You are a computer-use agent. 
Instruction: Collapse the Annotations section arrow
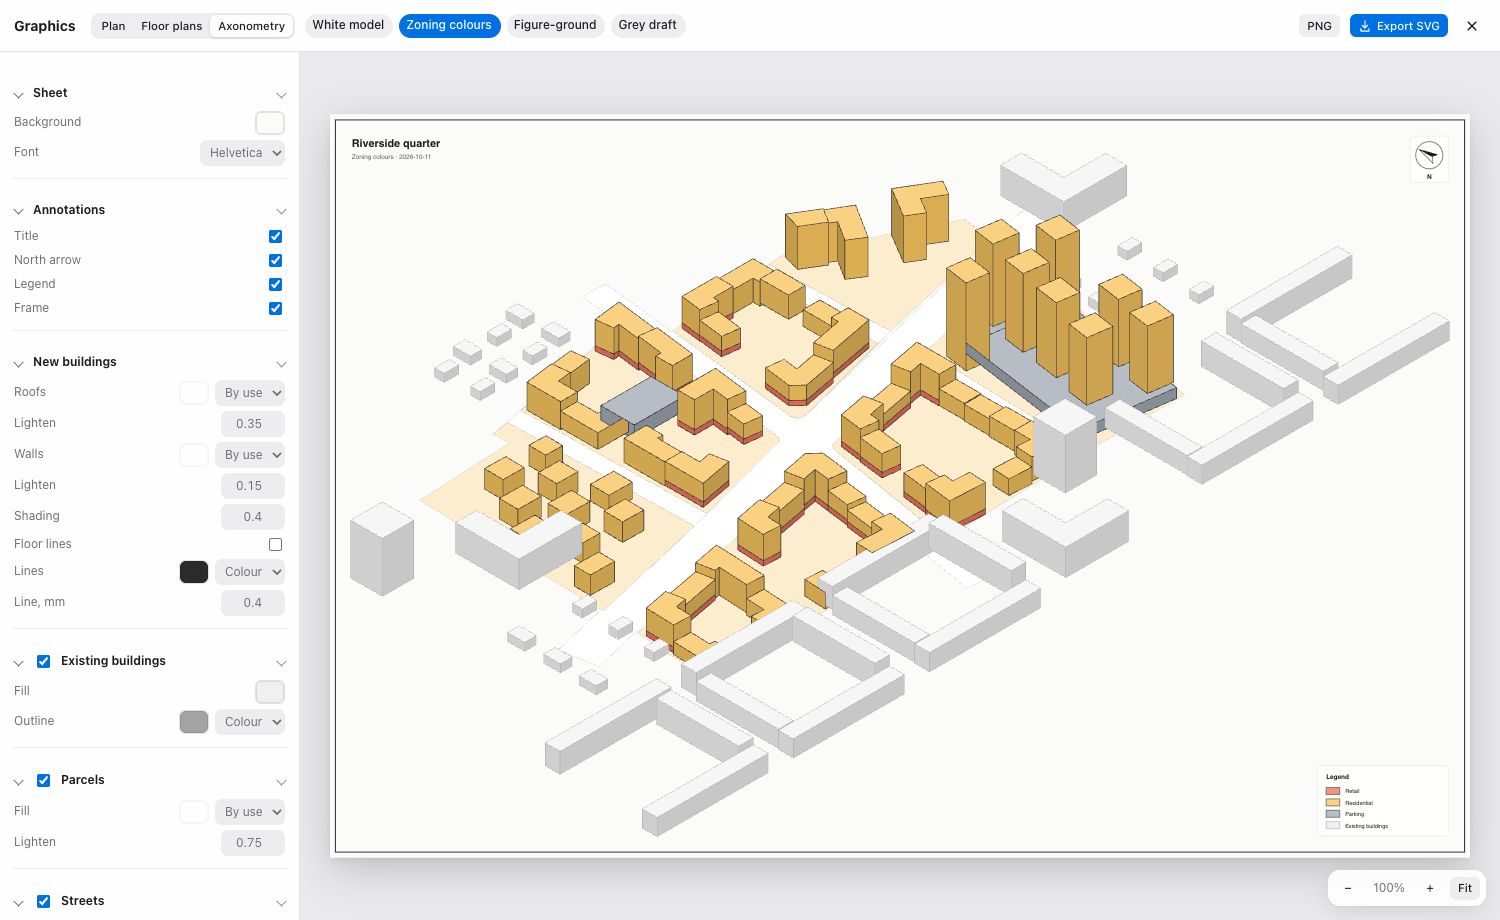[x=18, y=211]
